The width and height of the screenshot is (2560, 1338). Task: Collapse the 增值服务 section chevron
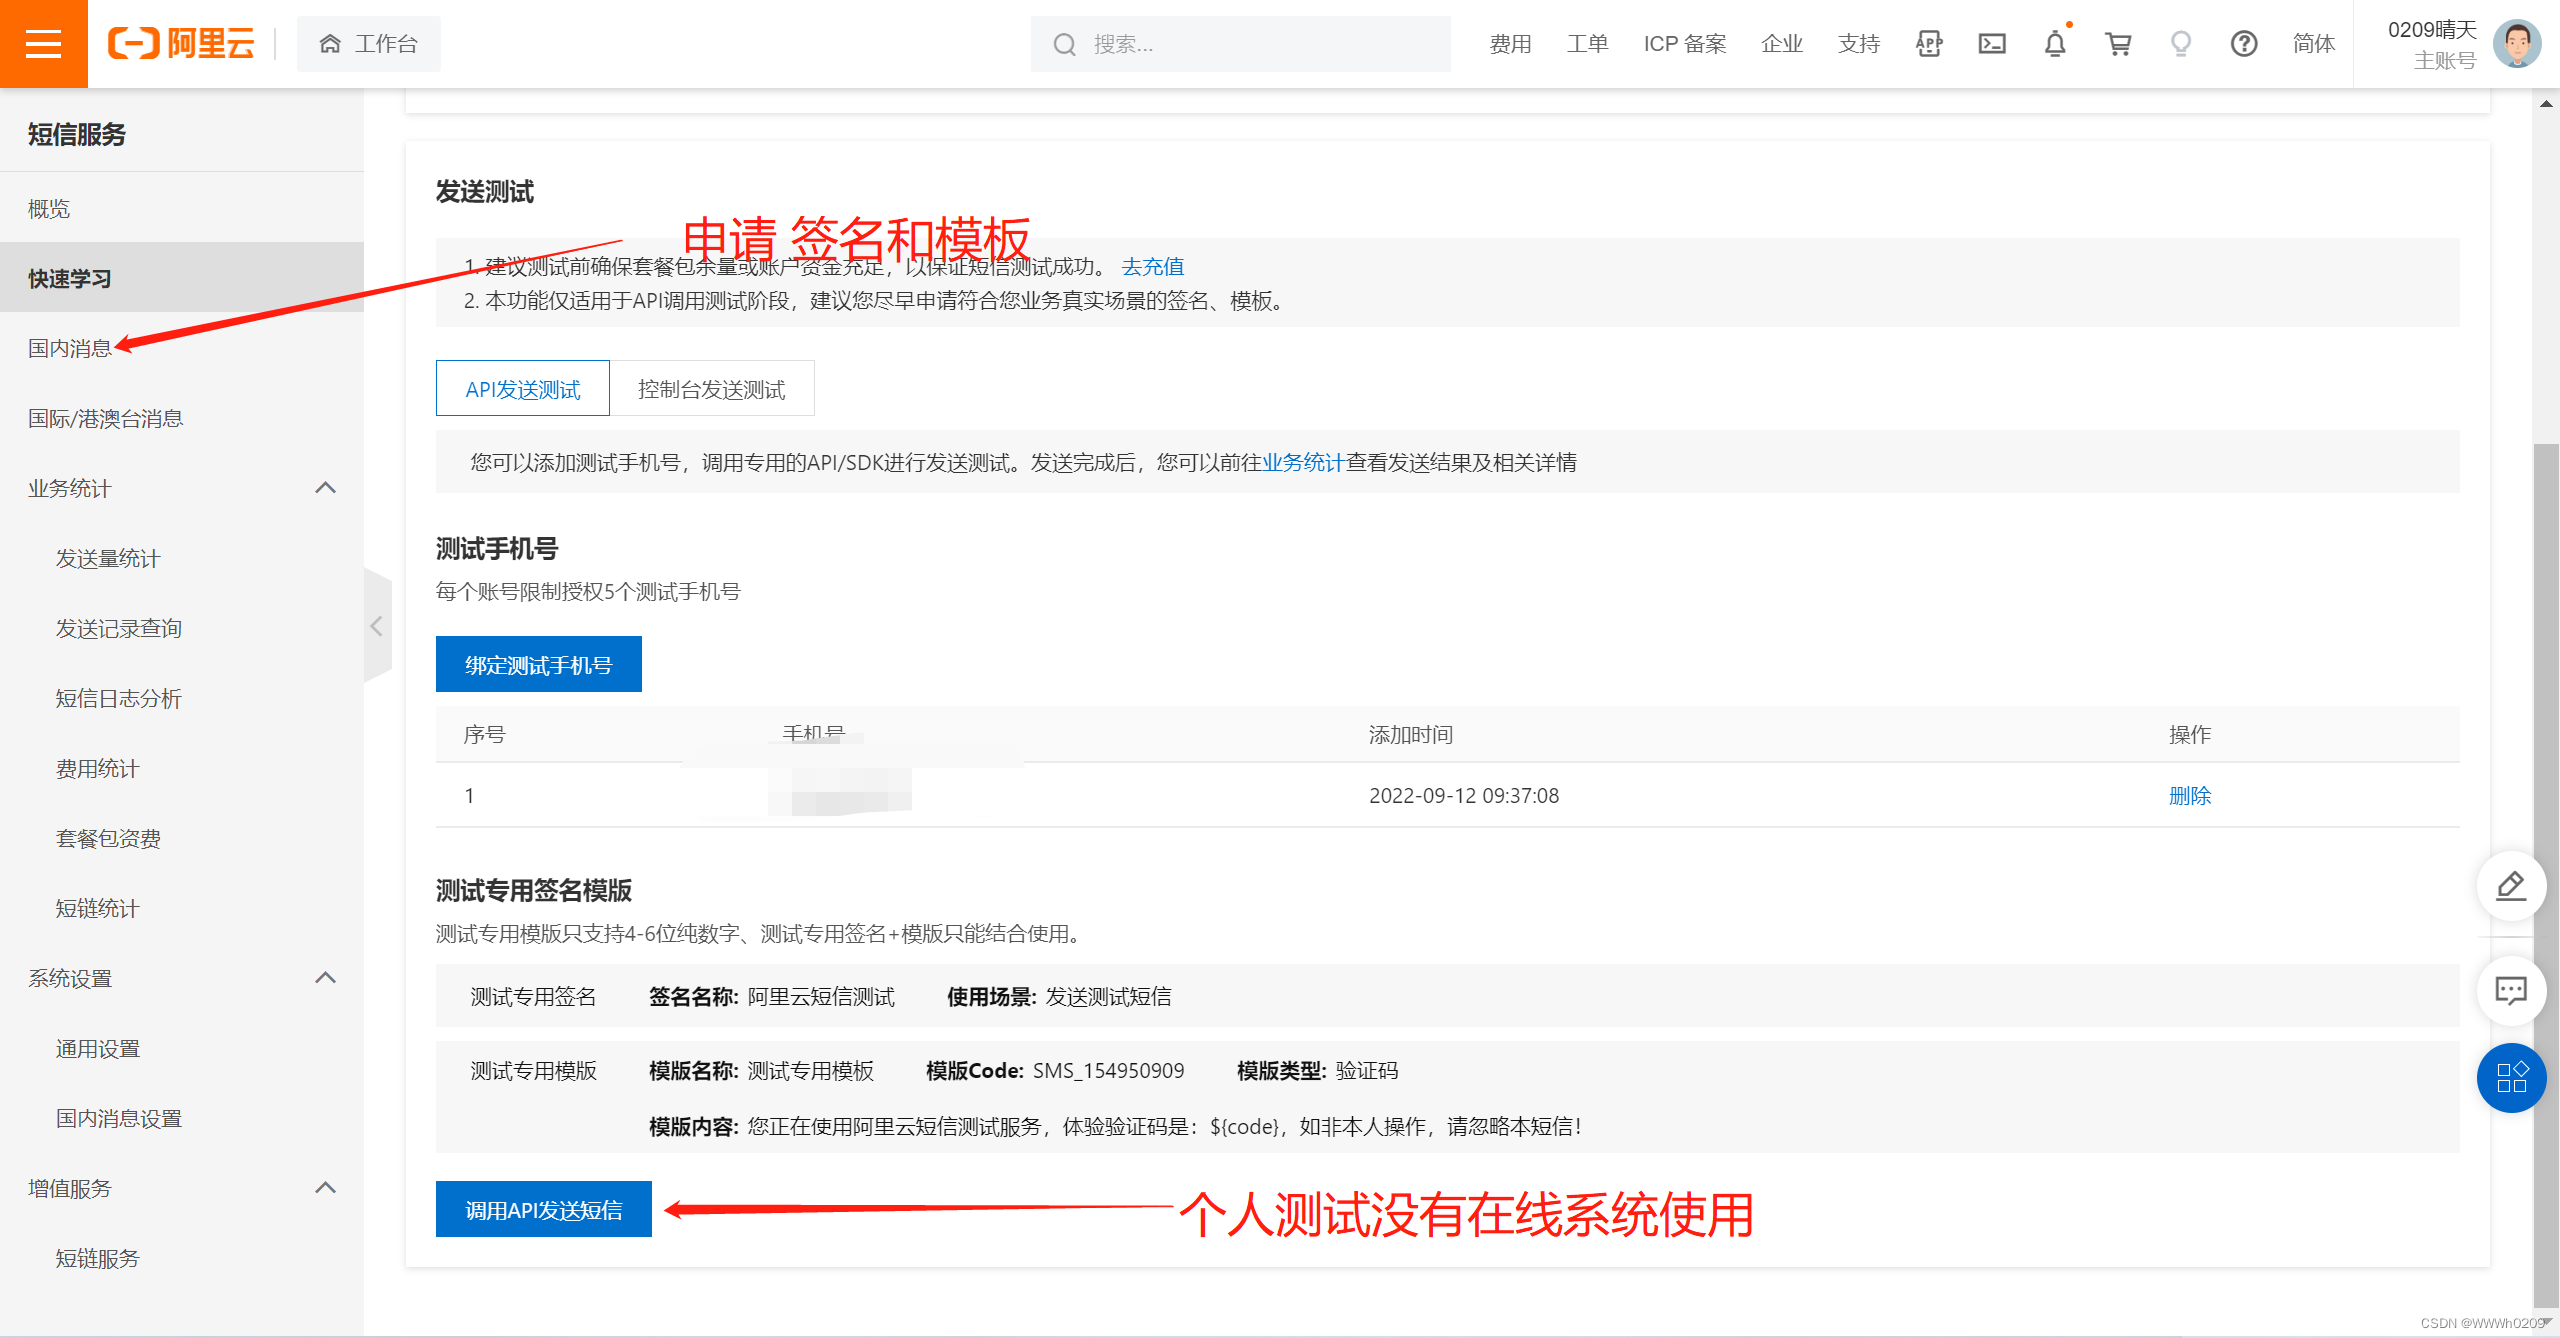325,1188
